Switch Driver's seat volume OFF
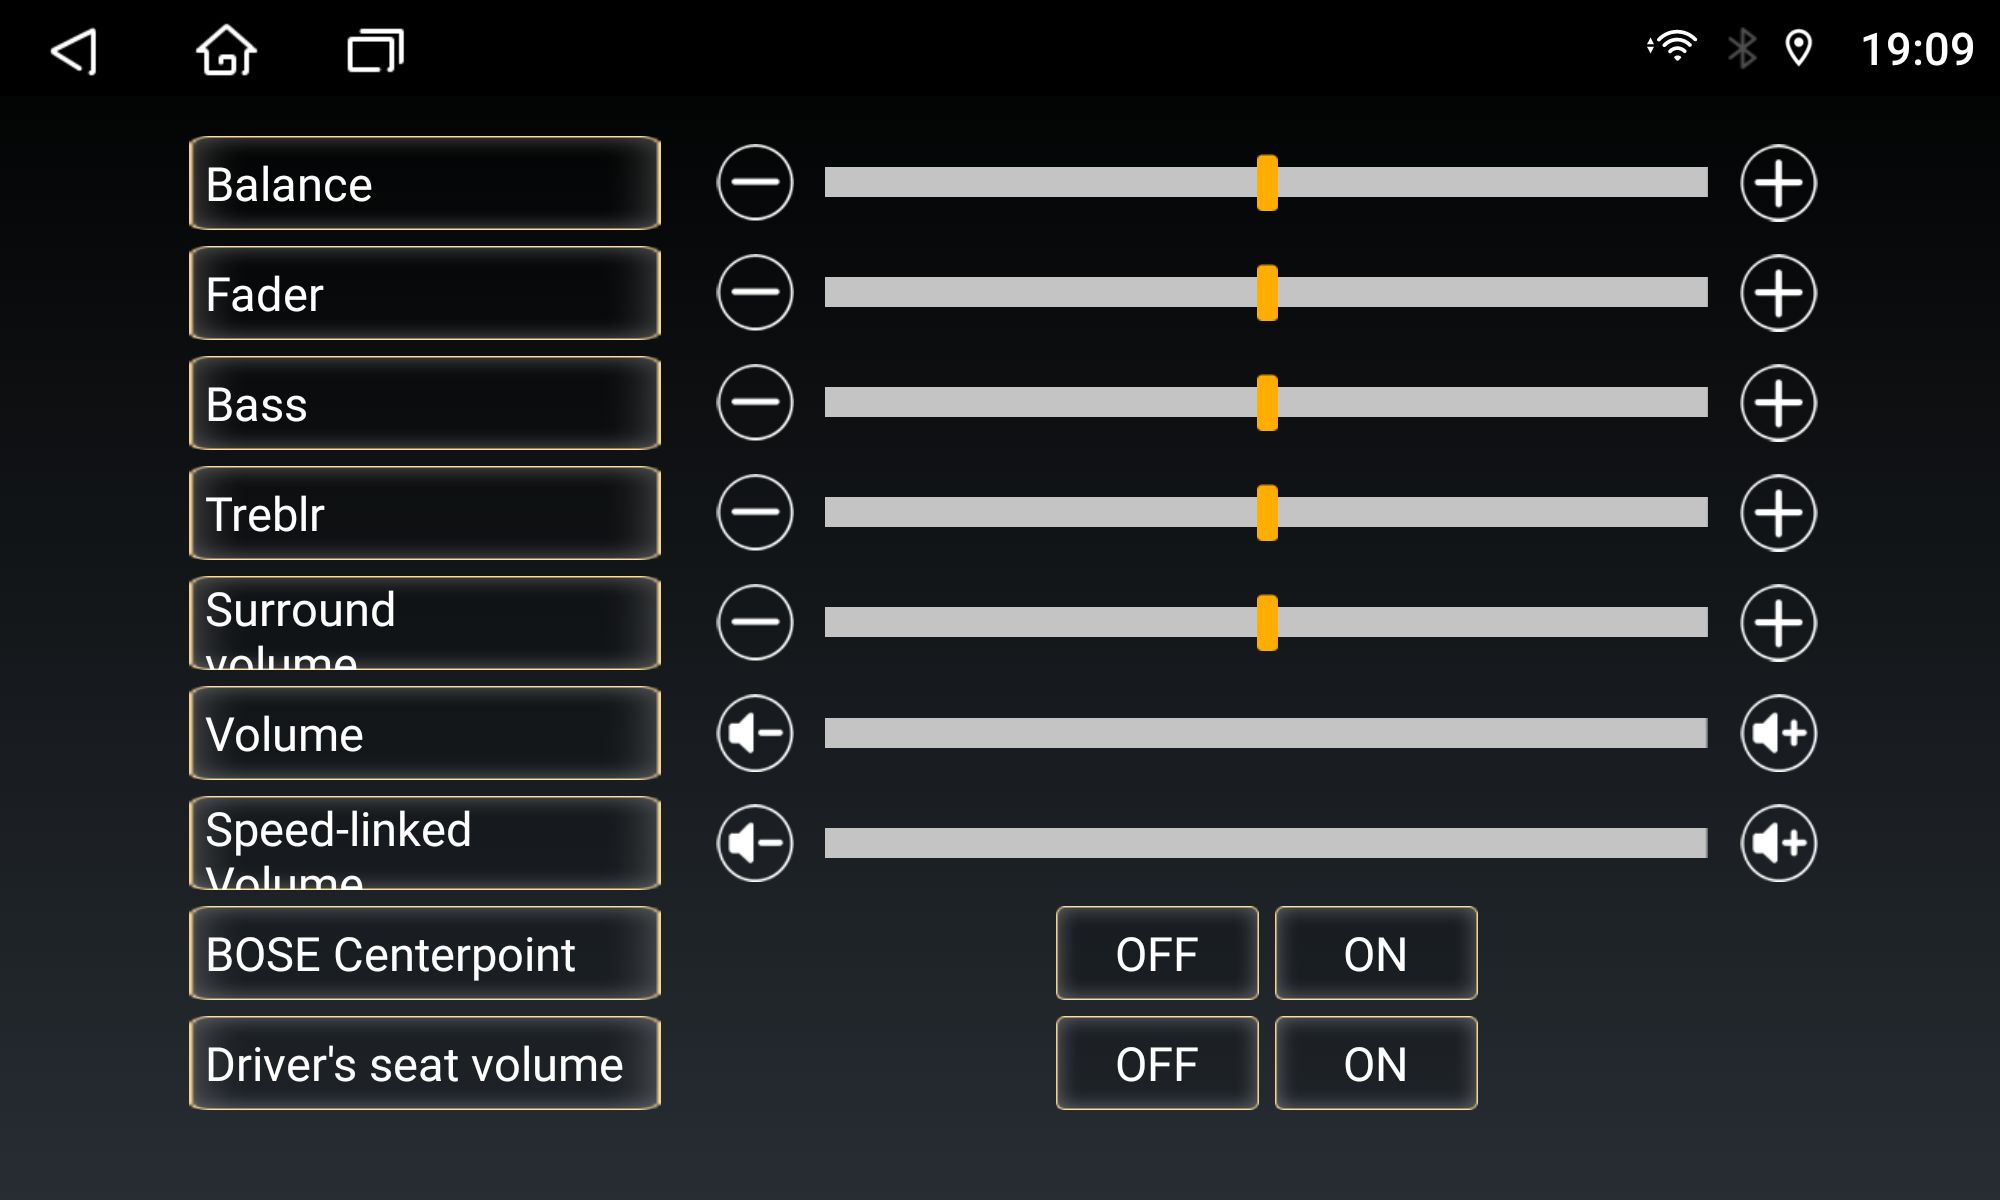This screenshot has width=2000, height=1200. 1157,1063
